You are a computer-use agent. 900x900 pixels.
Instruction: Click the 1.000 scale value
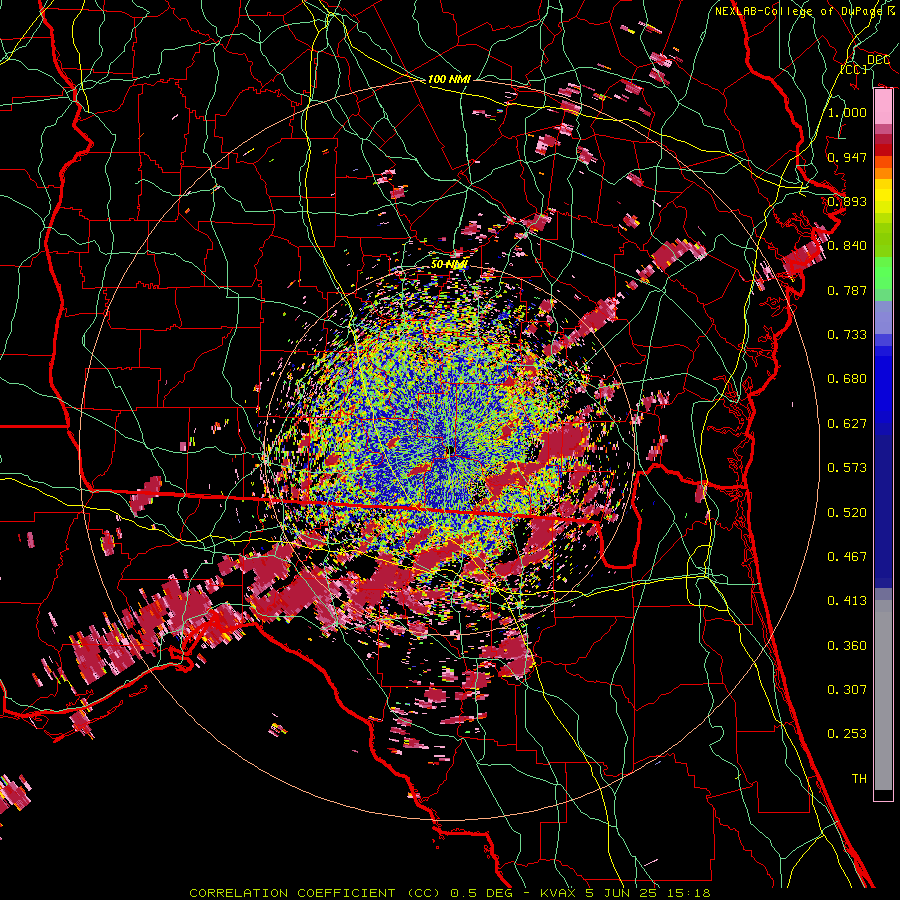click(847, 112)
